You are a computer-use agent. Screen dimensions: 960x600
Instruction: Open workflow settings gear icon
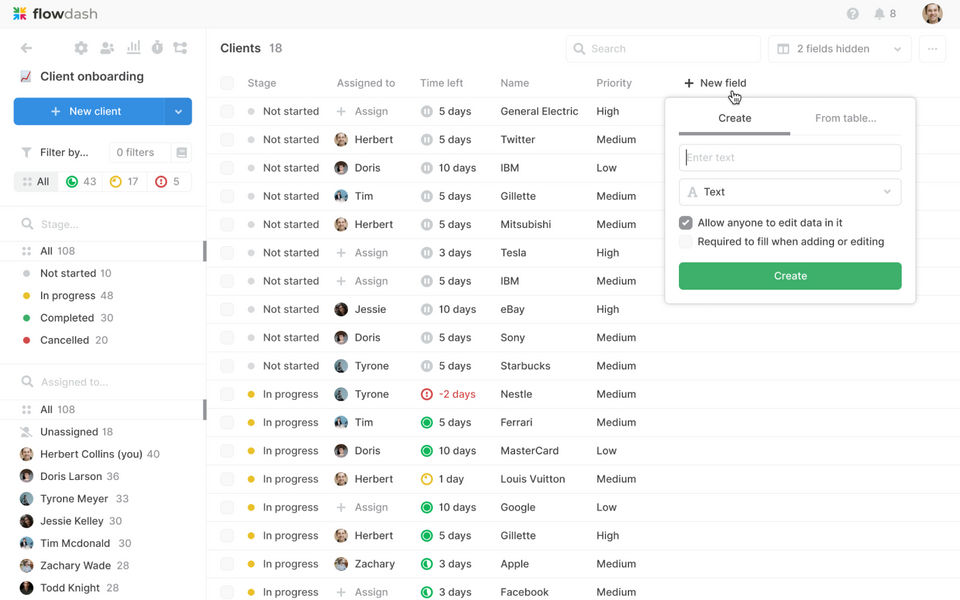(81, 48)
